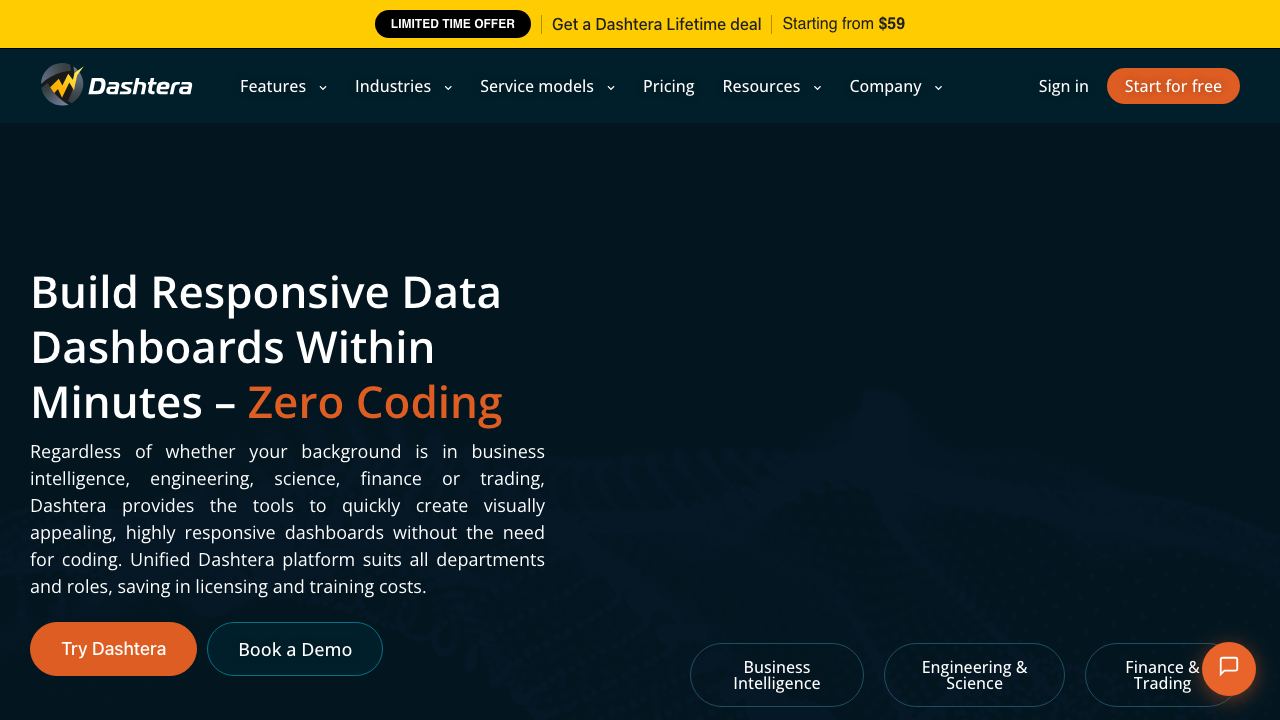This screenshot has width=1280, height=720.
Task: Expand the Resources dropdown chevron
Action: click(x=817, y=87)
